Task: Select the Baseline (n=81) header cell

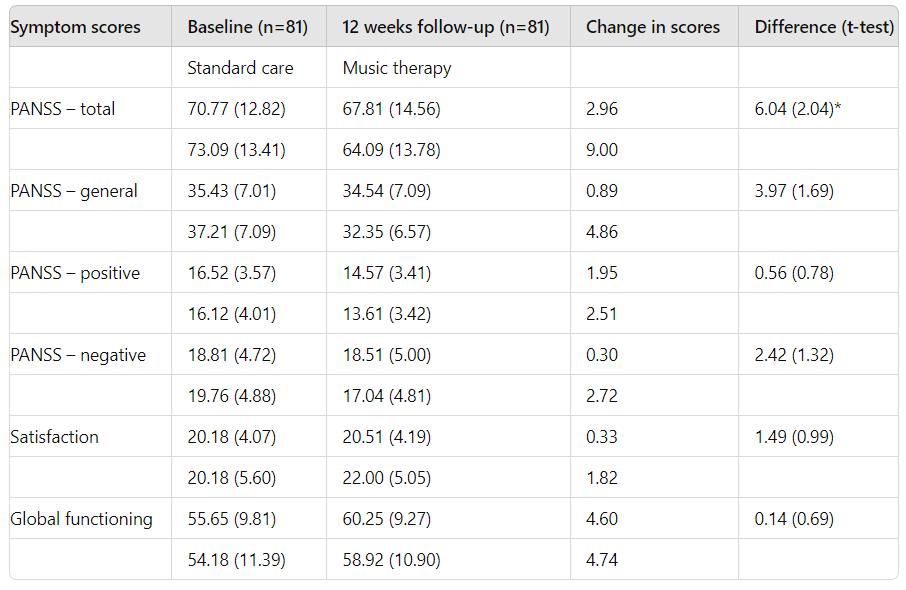Action: (x=247, y=27)
